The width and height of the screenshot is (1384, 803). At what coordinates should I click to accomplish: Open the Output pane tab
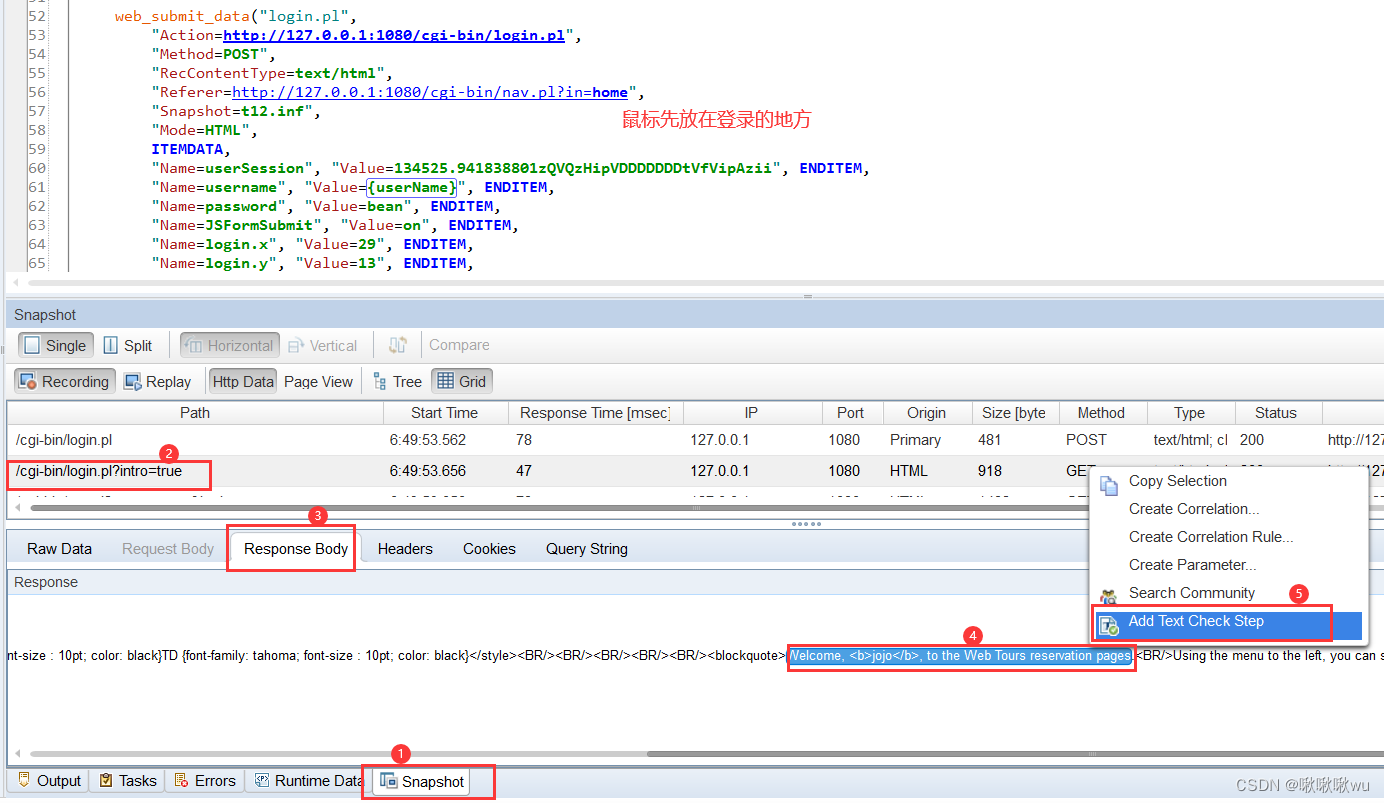pyautogui.click(x=49, y=781)
